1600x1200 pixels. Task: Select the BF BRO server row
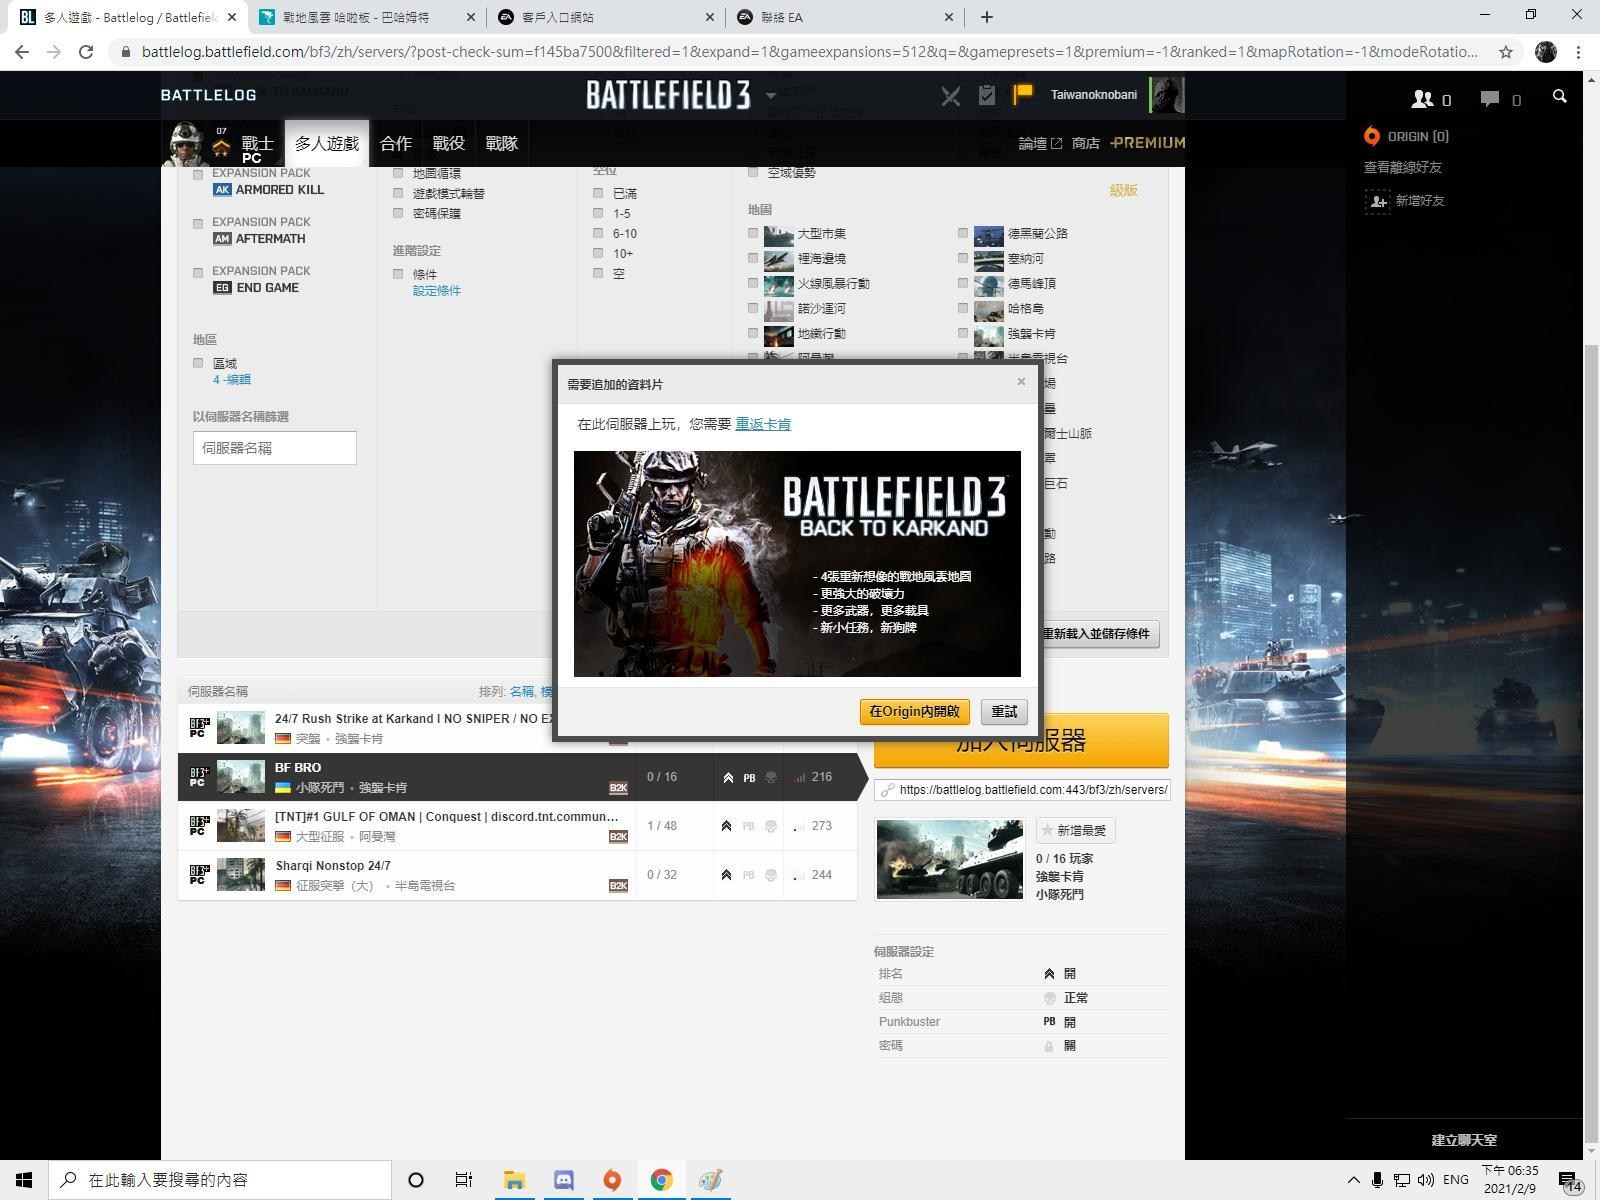pos(517,777)
